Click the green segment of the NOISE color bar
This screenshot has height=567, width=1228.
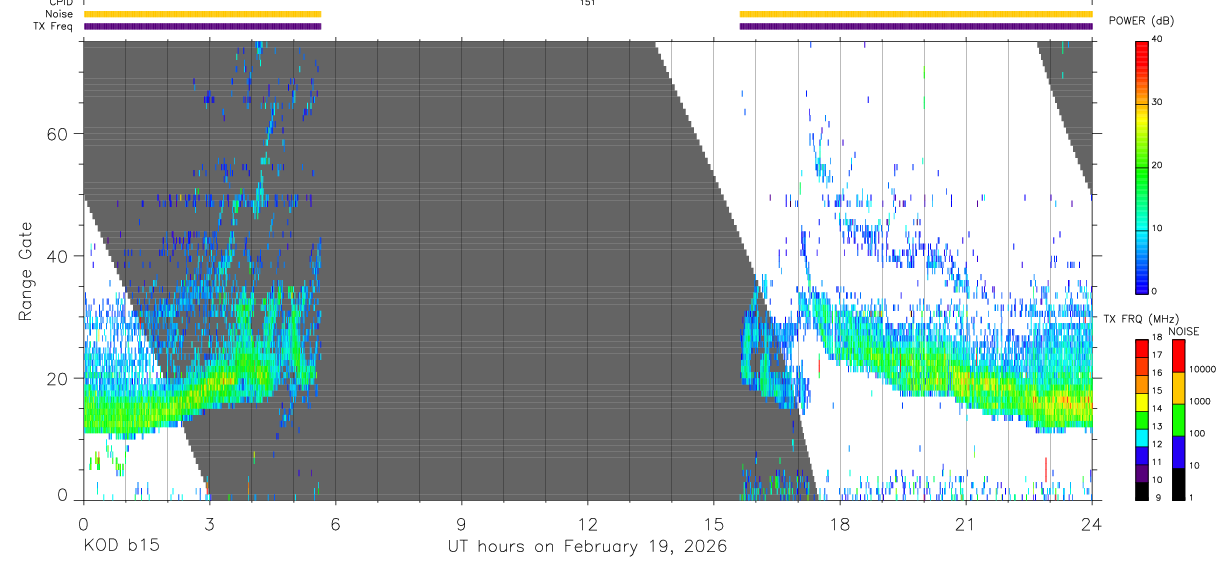coord(1178,420)
